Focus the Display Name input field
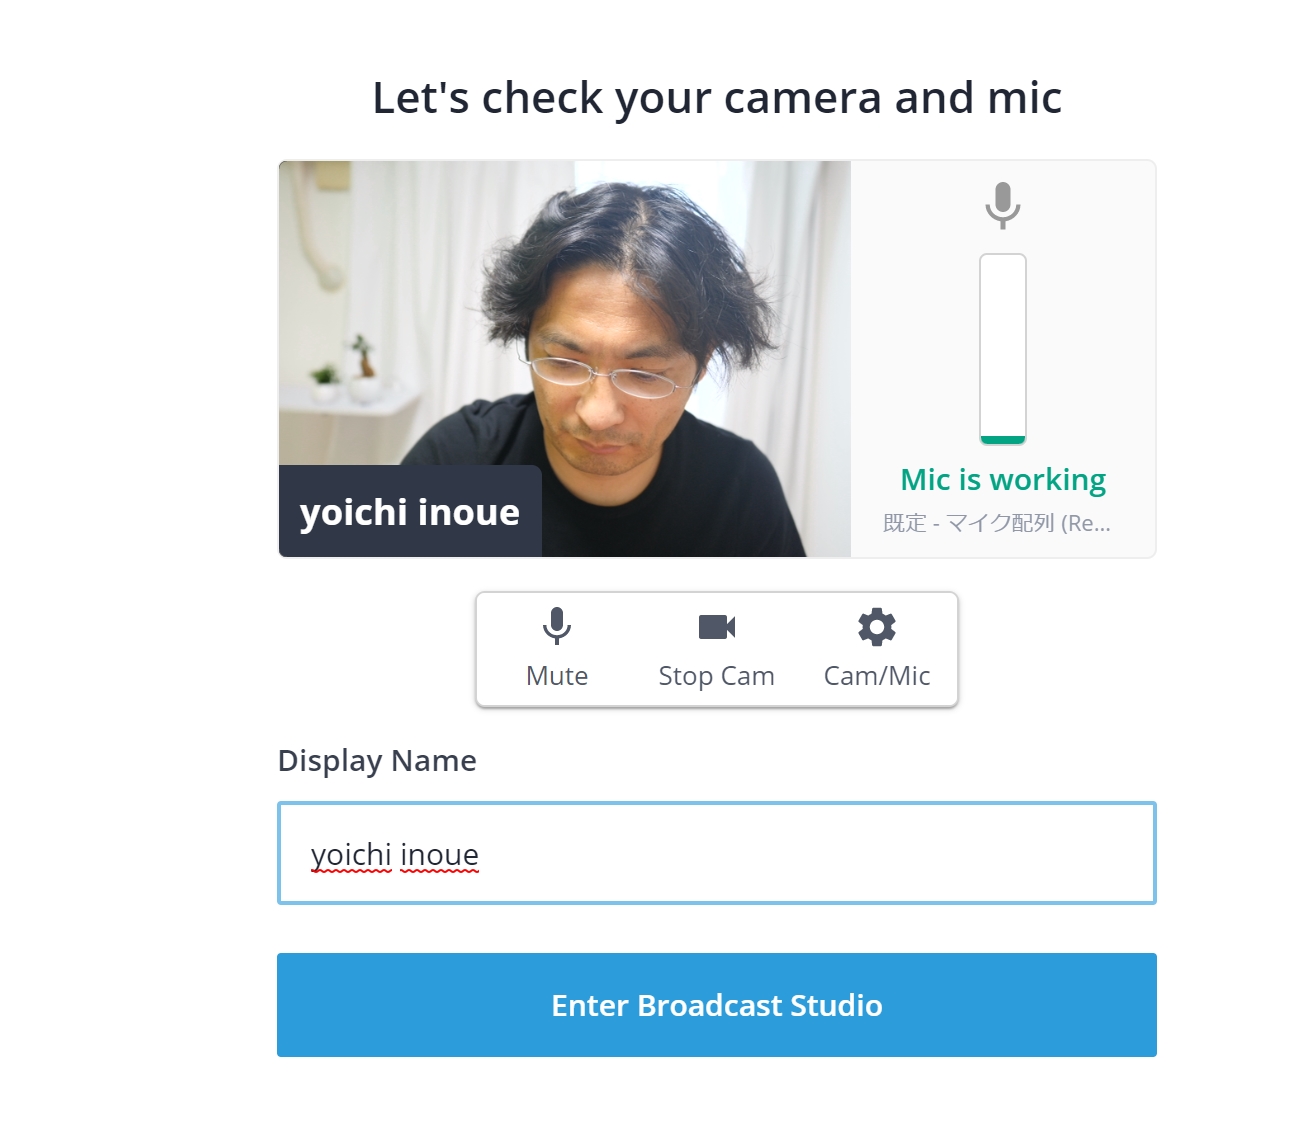1309x1144 pixels. point(716,853)
